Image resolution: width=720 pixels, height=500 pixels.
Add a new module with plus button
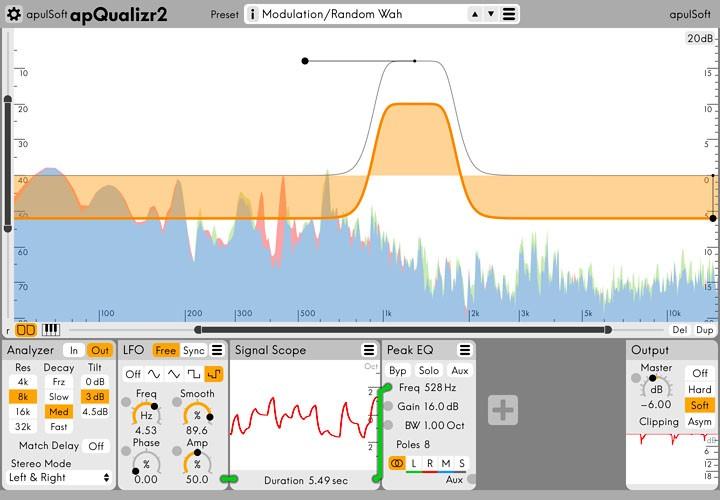click(503, 410)
